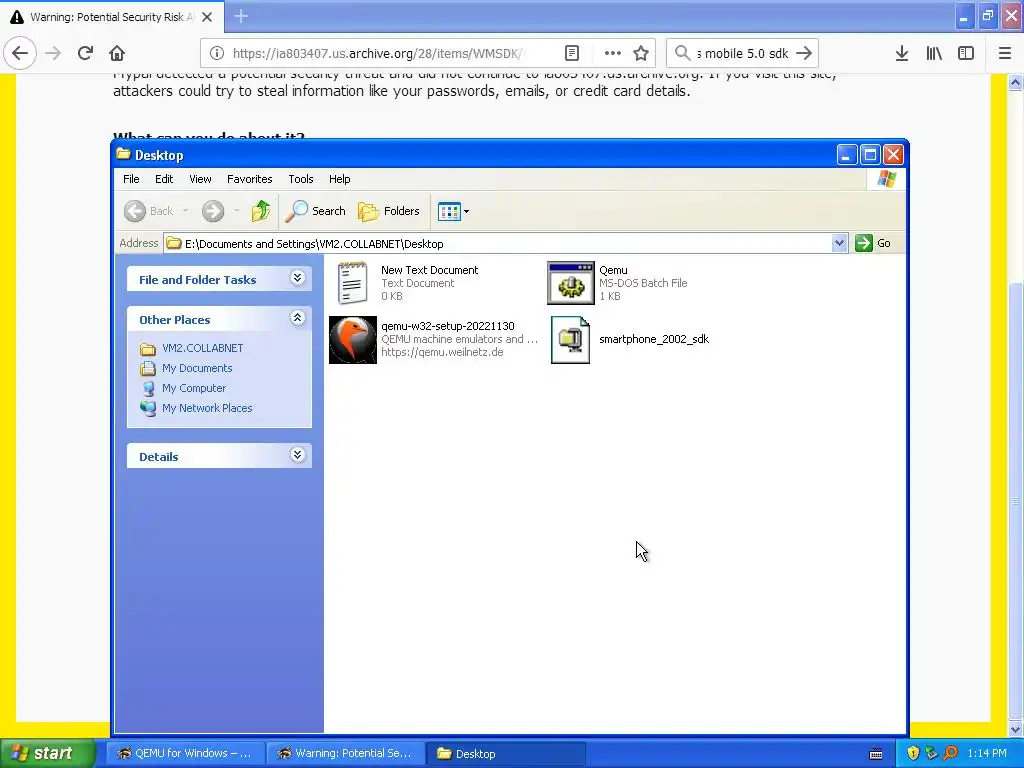Viewport: 1024px width, 768px height.
Task: Click the Explorer Forward button
Action: pyautogui.click(x=213, y=211)
